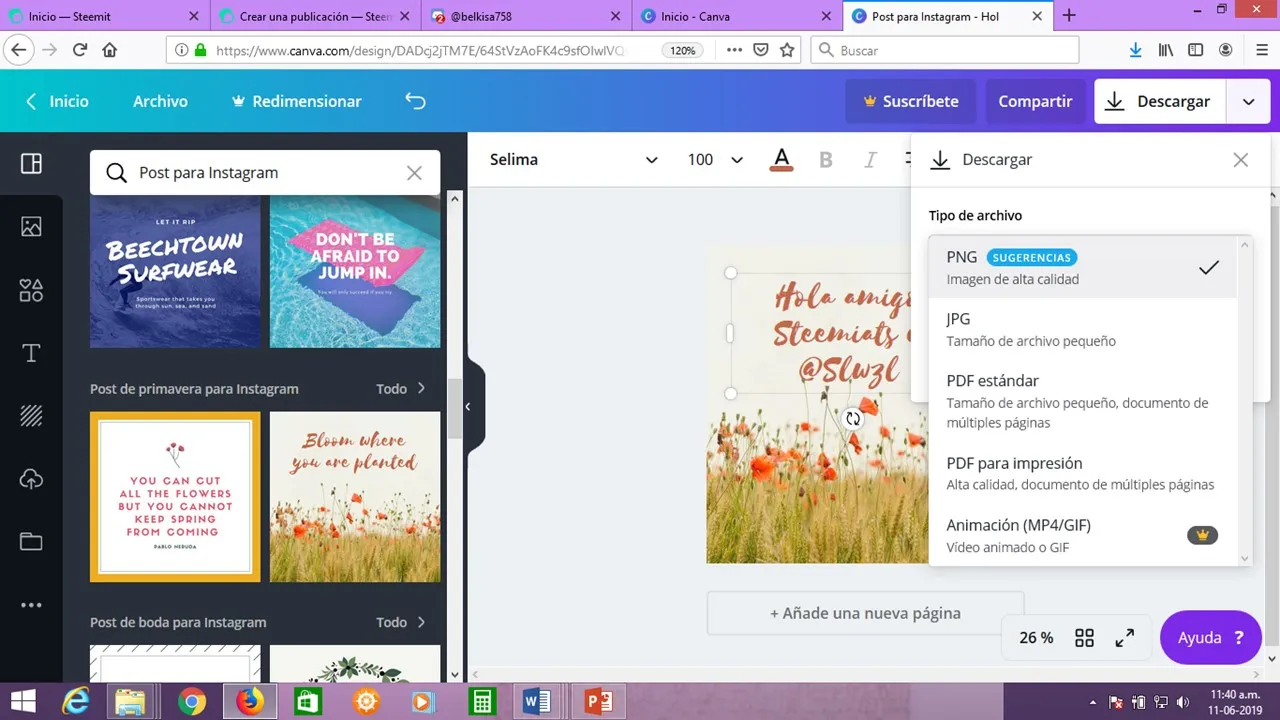Select the Text tool in sidebar

tap(31, 353)
